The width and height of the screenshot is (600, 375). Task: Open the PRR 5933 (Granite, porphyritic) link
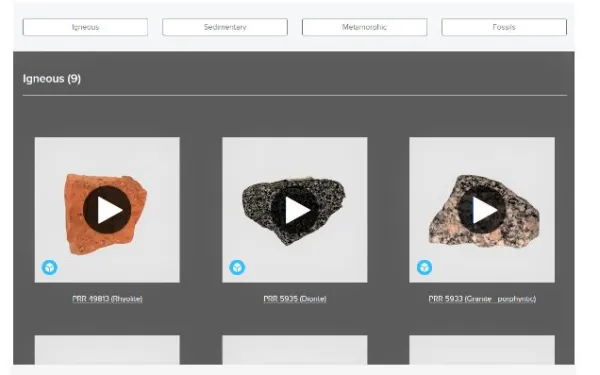click(x=482, y=299)
